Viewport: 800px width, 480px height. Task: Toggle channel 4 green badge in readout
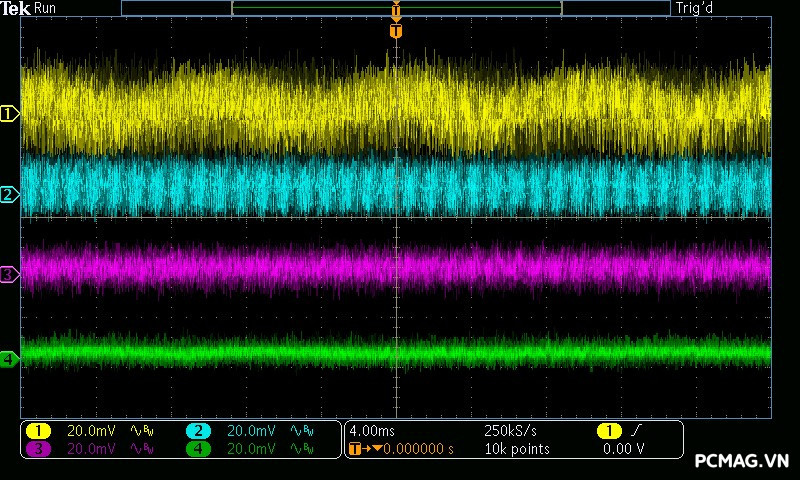coord(198,449)
